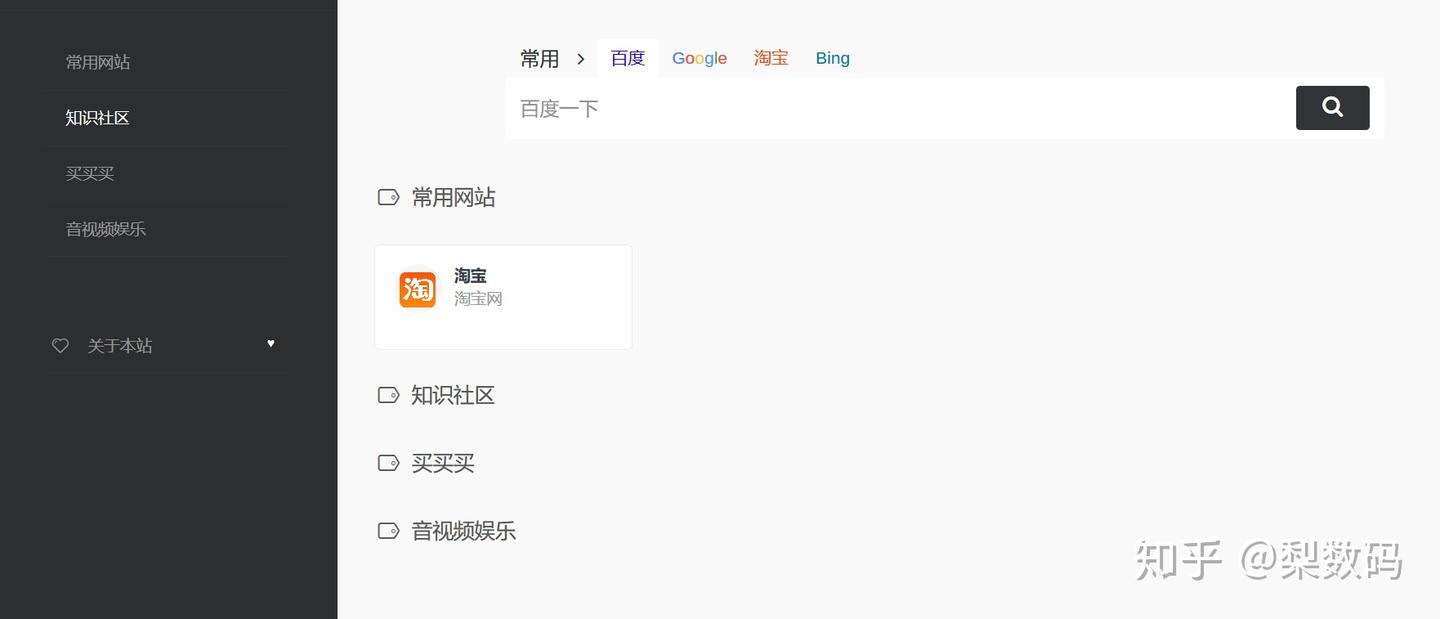Click the 淘宝网 description text

pos(478,299)
